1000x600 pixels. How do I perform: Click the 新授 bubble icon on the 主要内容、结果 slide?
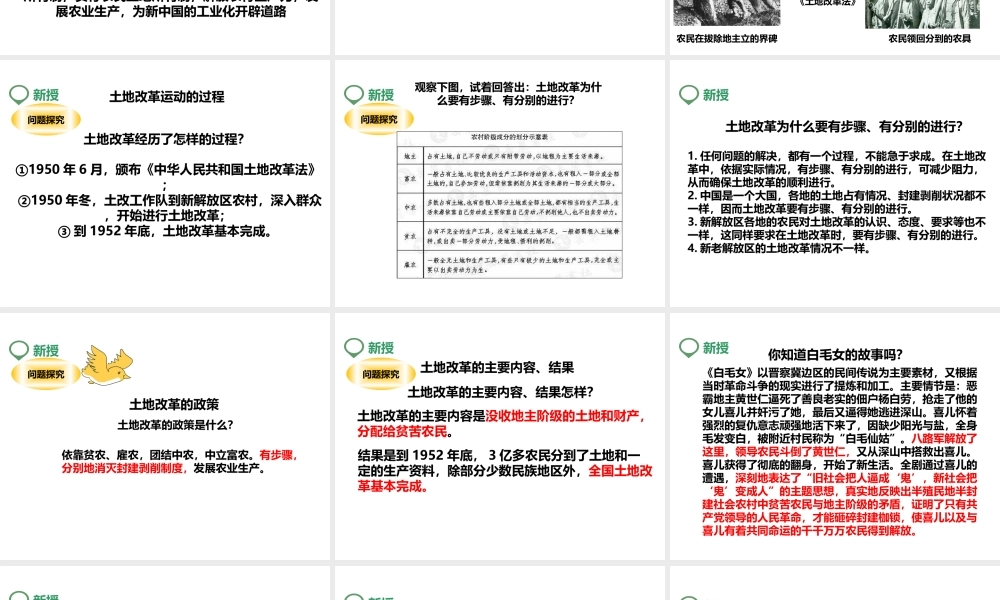354,348
